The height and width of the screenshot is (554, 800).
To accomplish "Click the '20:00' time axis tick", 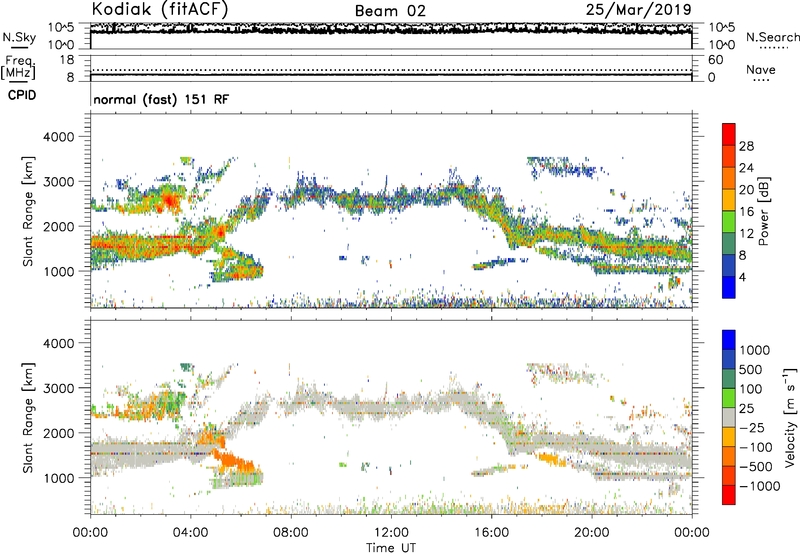I will click(591, 532).
